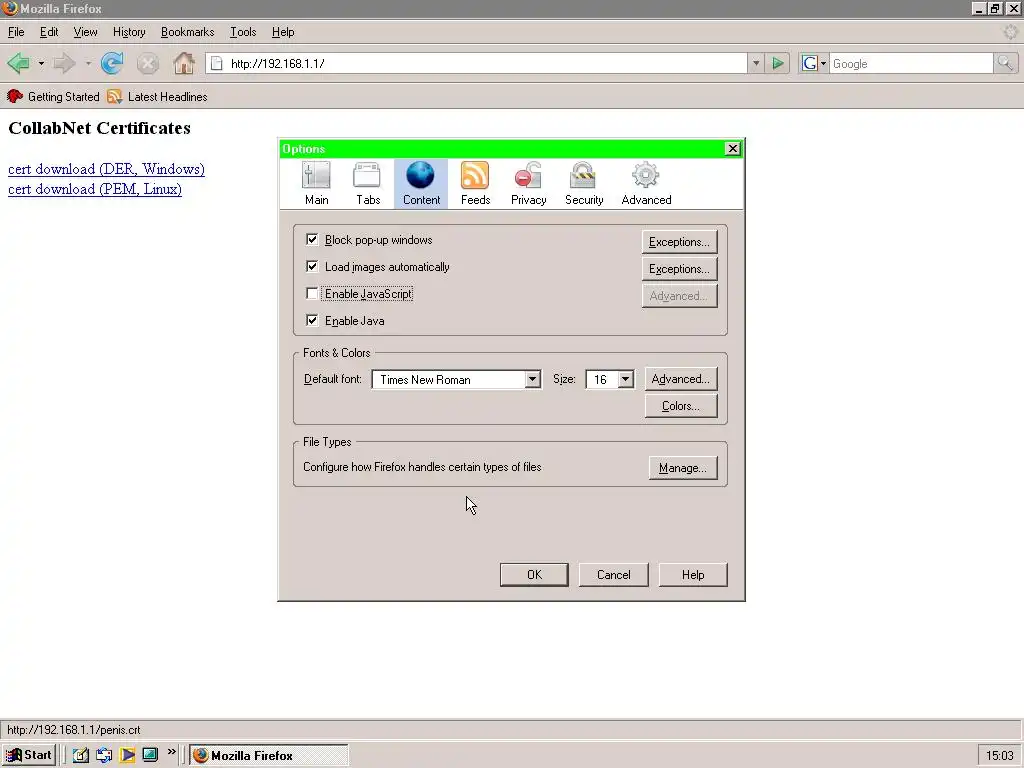Go back with the green Back arrow

[x=19, y=63]
